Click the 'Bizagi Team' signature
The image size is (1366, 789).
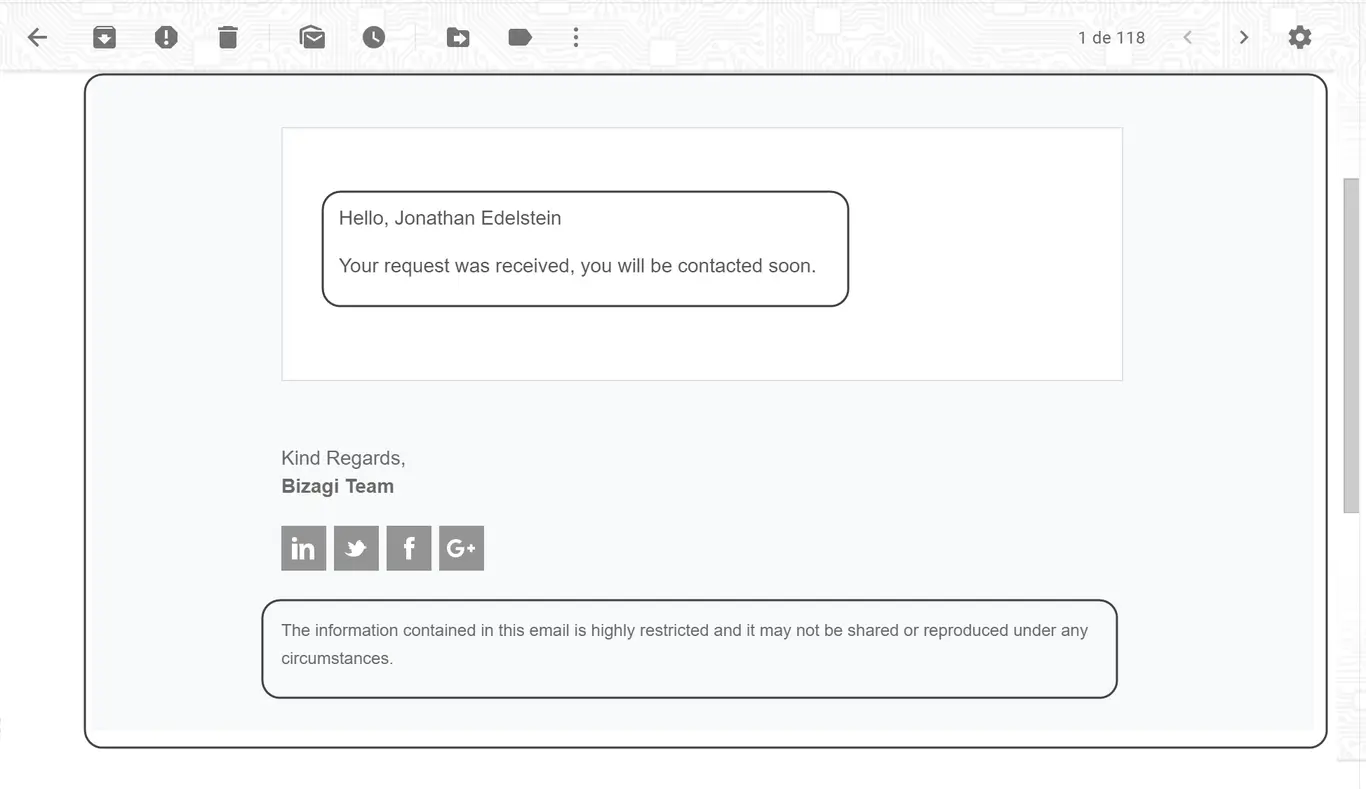coord(337,486)
